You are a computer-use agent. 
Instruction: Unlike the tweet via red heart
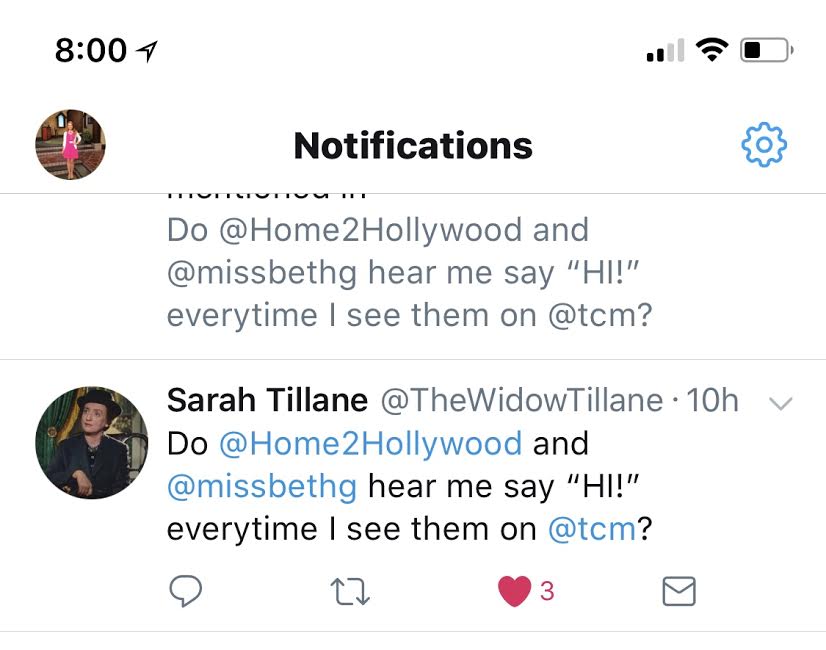click(x=513, y=592)
